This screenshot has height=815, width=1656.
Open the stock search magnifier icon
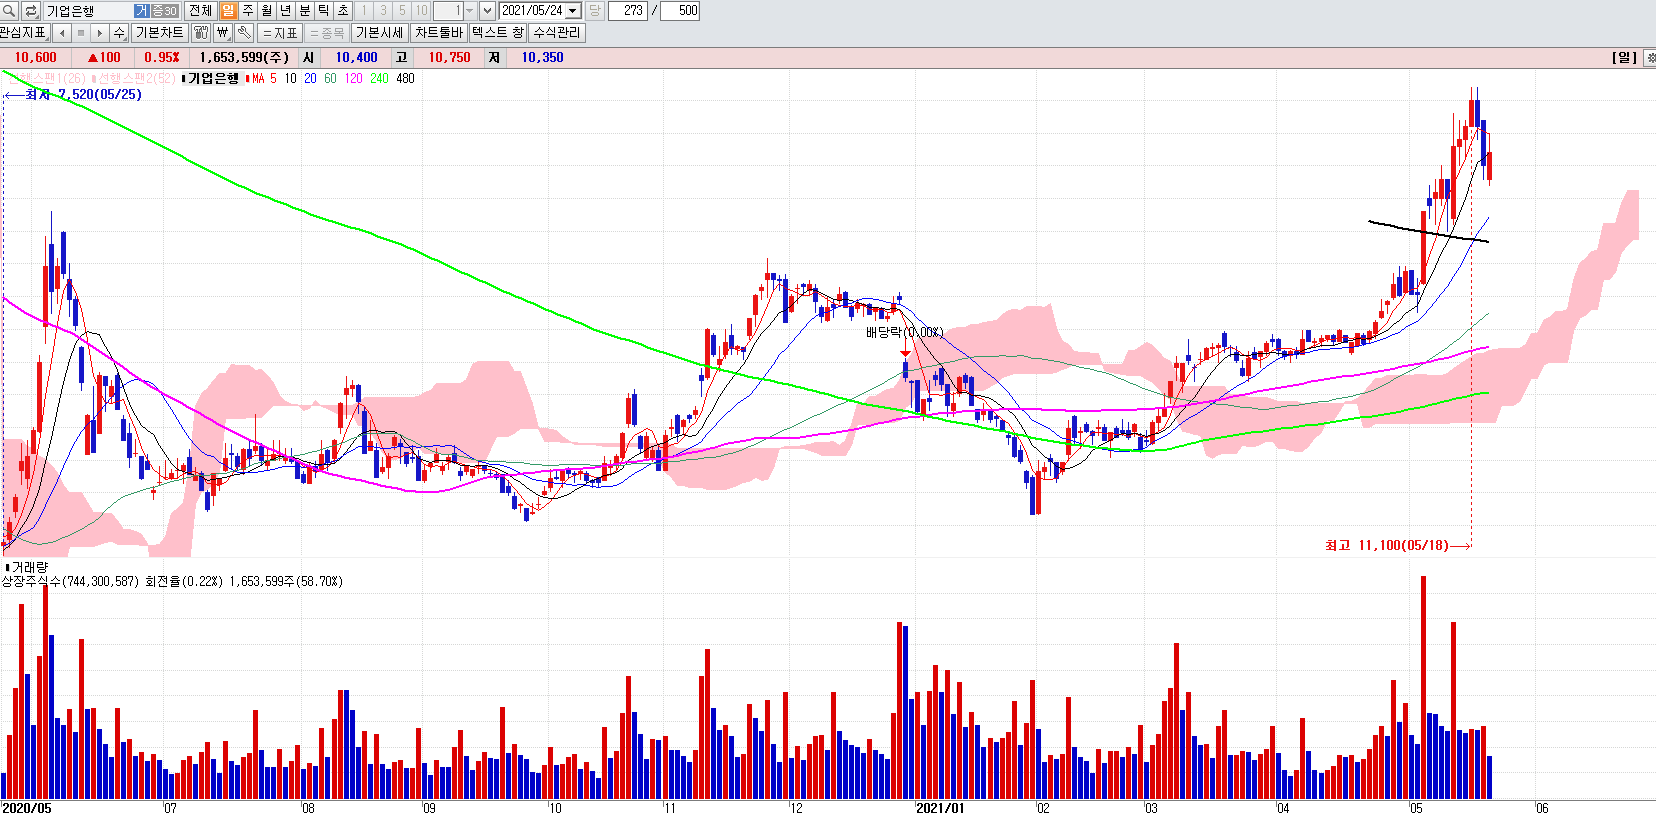(x=9, y=11)
